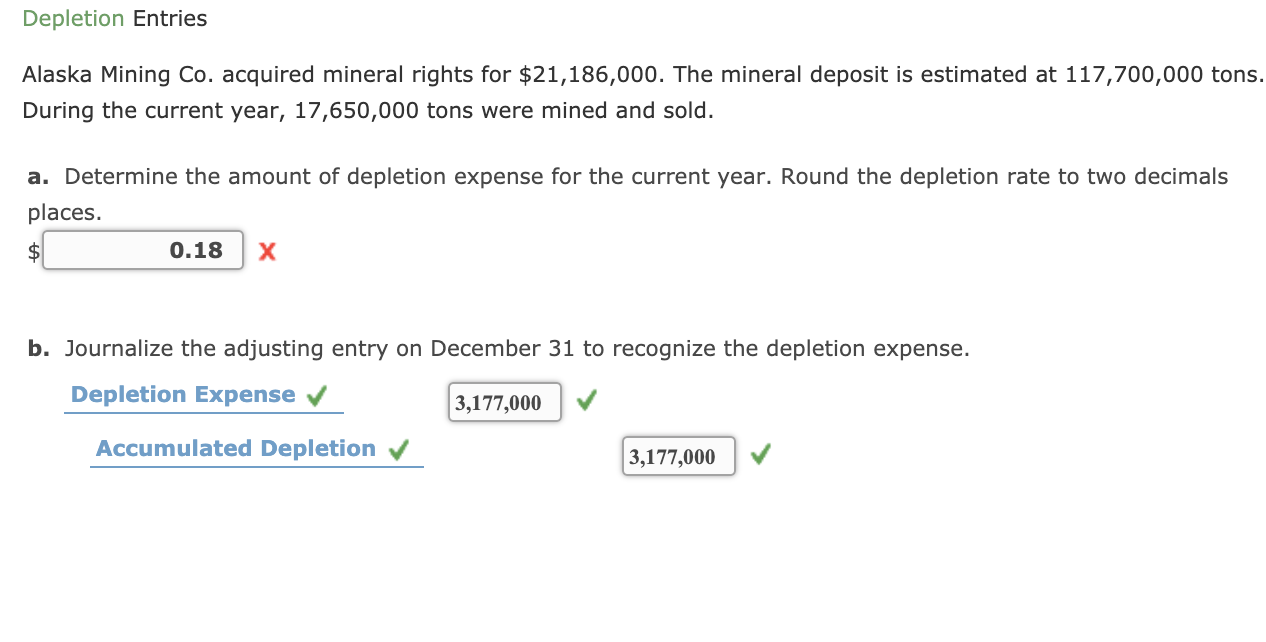Click the underline beneath Accumulated Depletion

pyautogui.click(x=257, y=465)
